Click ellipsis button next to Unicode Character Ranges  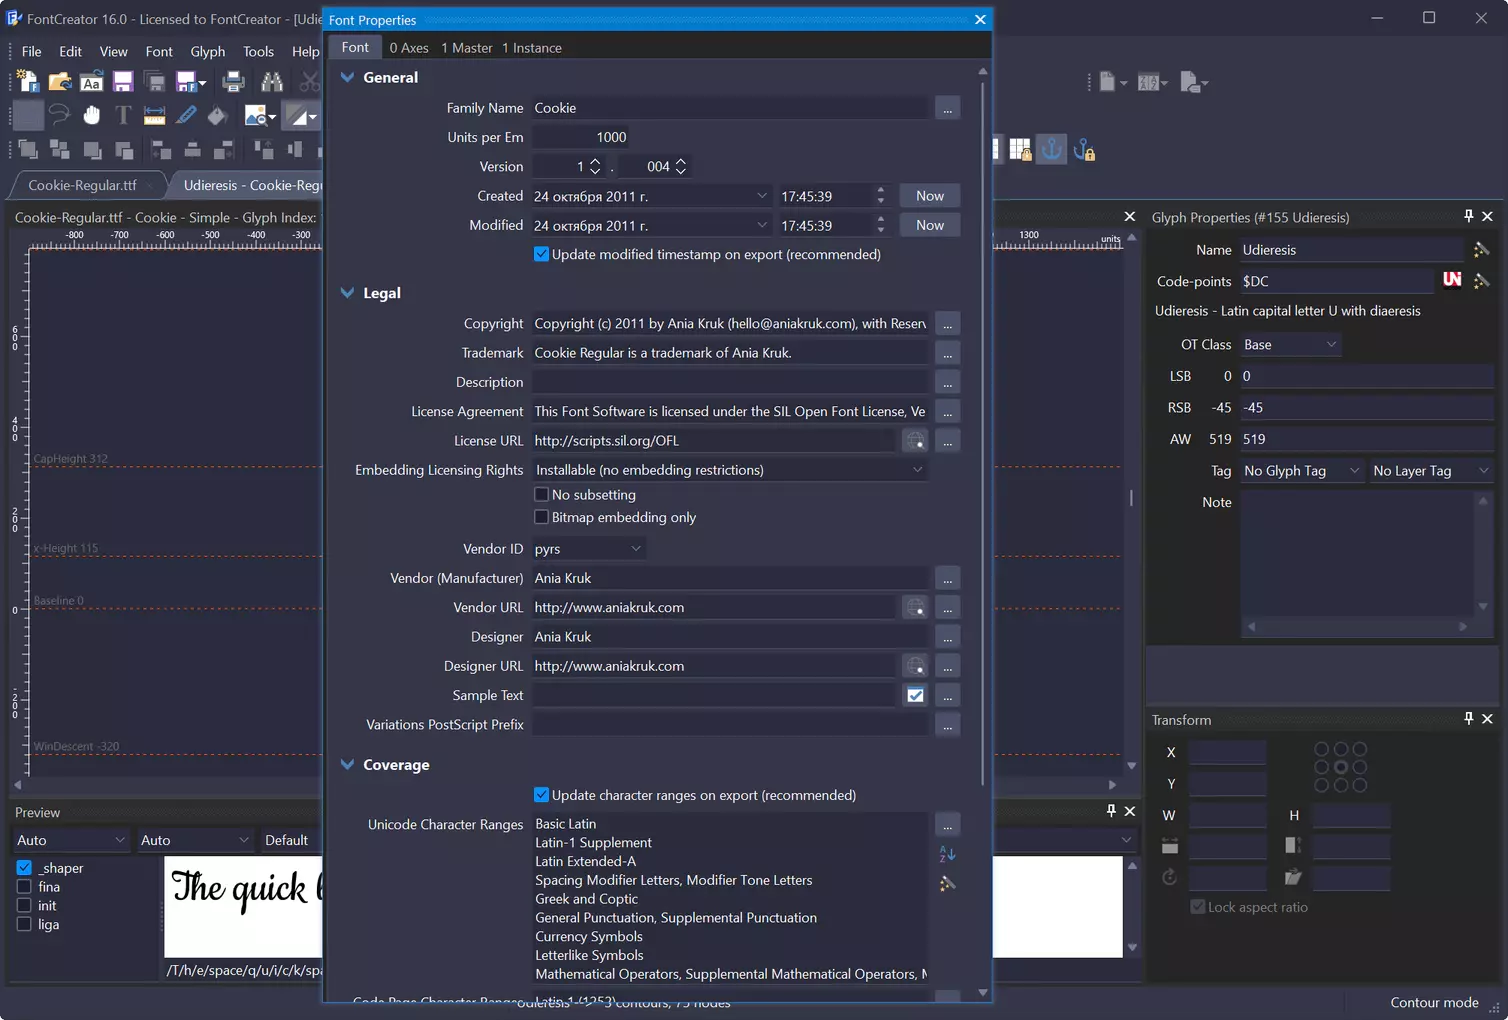click(x=947, y=824)
